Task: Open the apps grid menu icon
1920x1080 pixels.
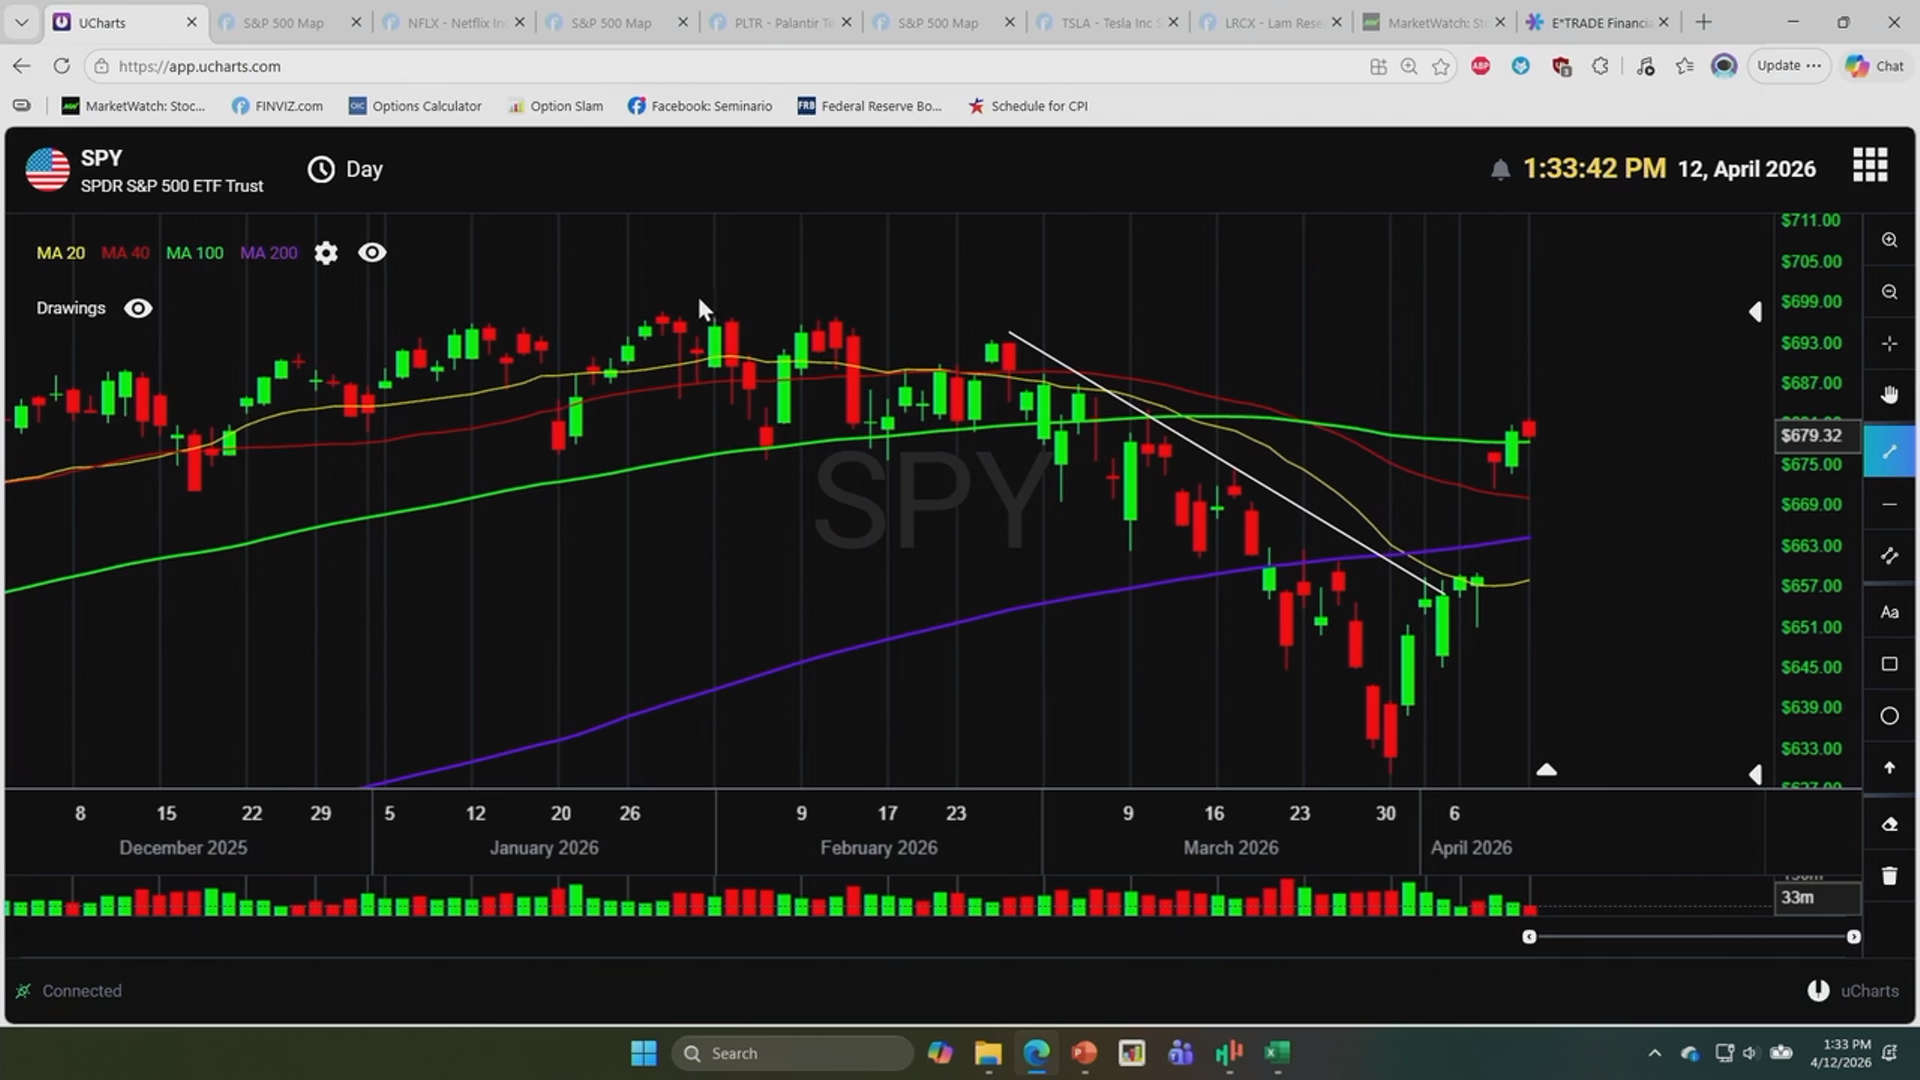Action: tap(1870, 165)
